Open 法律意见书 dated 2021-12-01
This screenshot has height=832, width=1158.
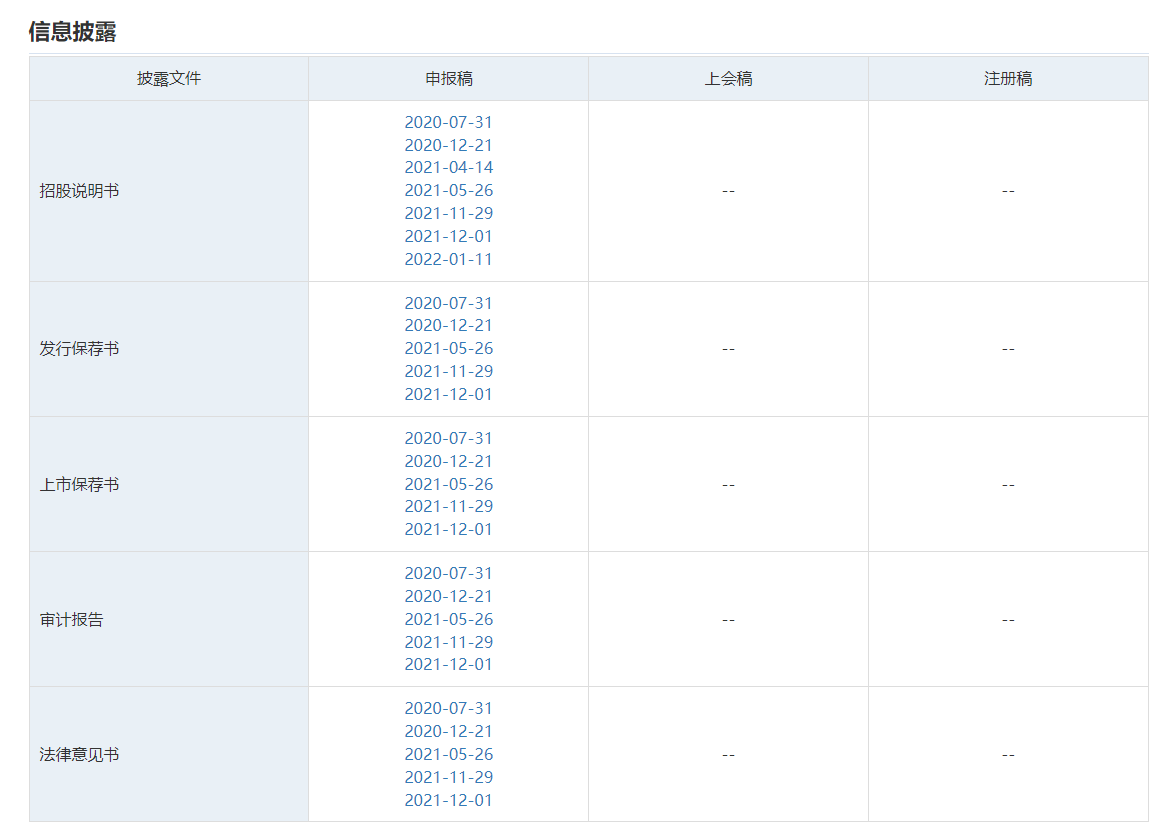448,800
